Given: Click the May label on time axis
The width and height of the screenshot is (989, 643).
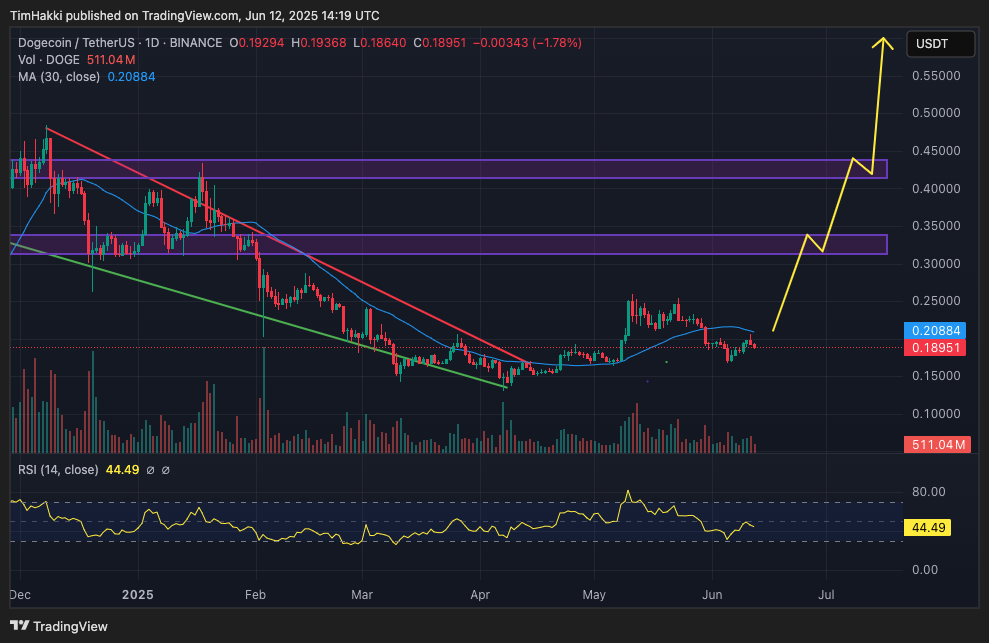Looking at the screenshot, I should (x=594, y=595).
